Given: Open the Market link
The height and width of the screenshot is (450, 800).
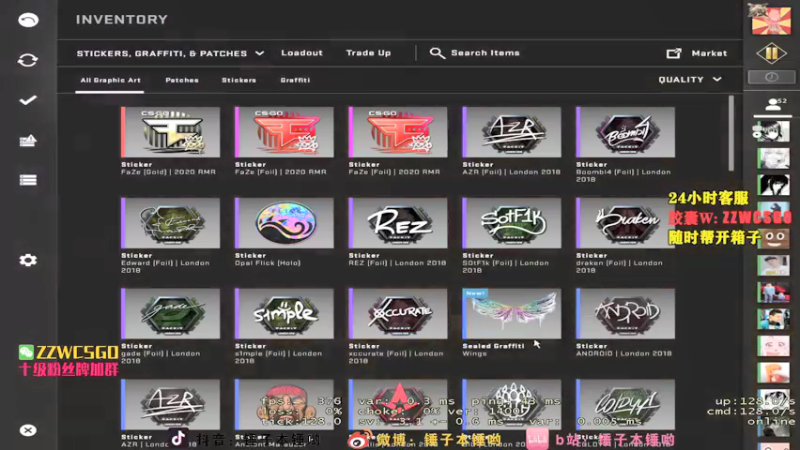Looking at the screenshot, I should click(709, 53).
